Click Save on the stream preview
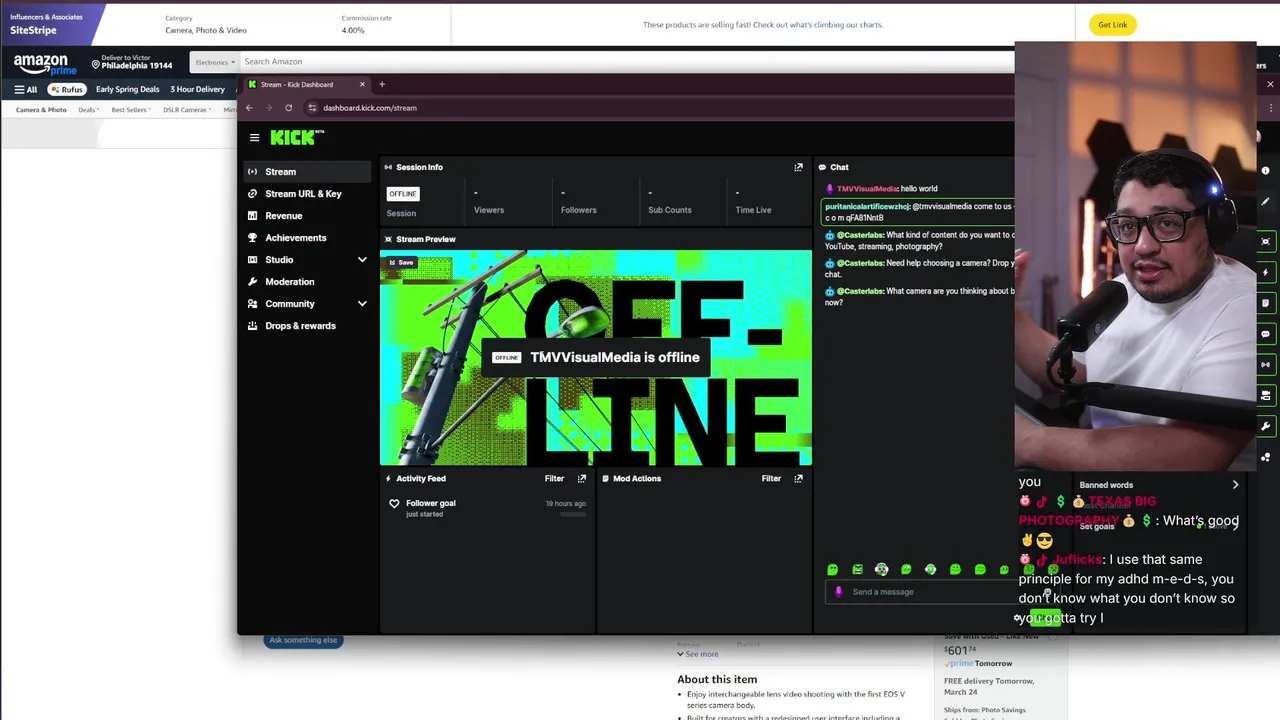The height and width of the screenshot is (720, 1280). [x=401, y=263]
